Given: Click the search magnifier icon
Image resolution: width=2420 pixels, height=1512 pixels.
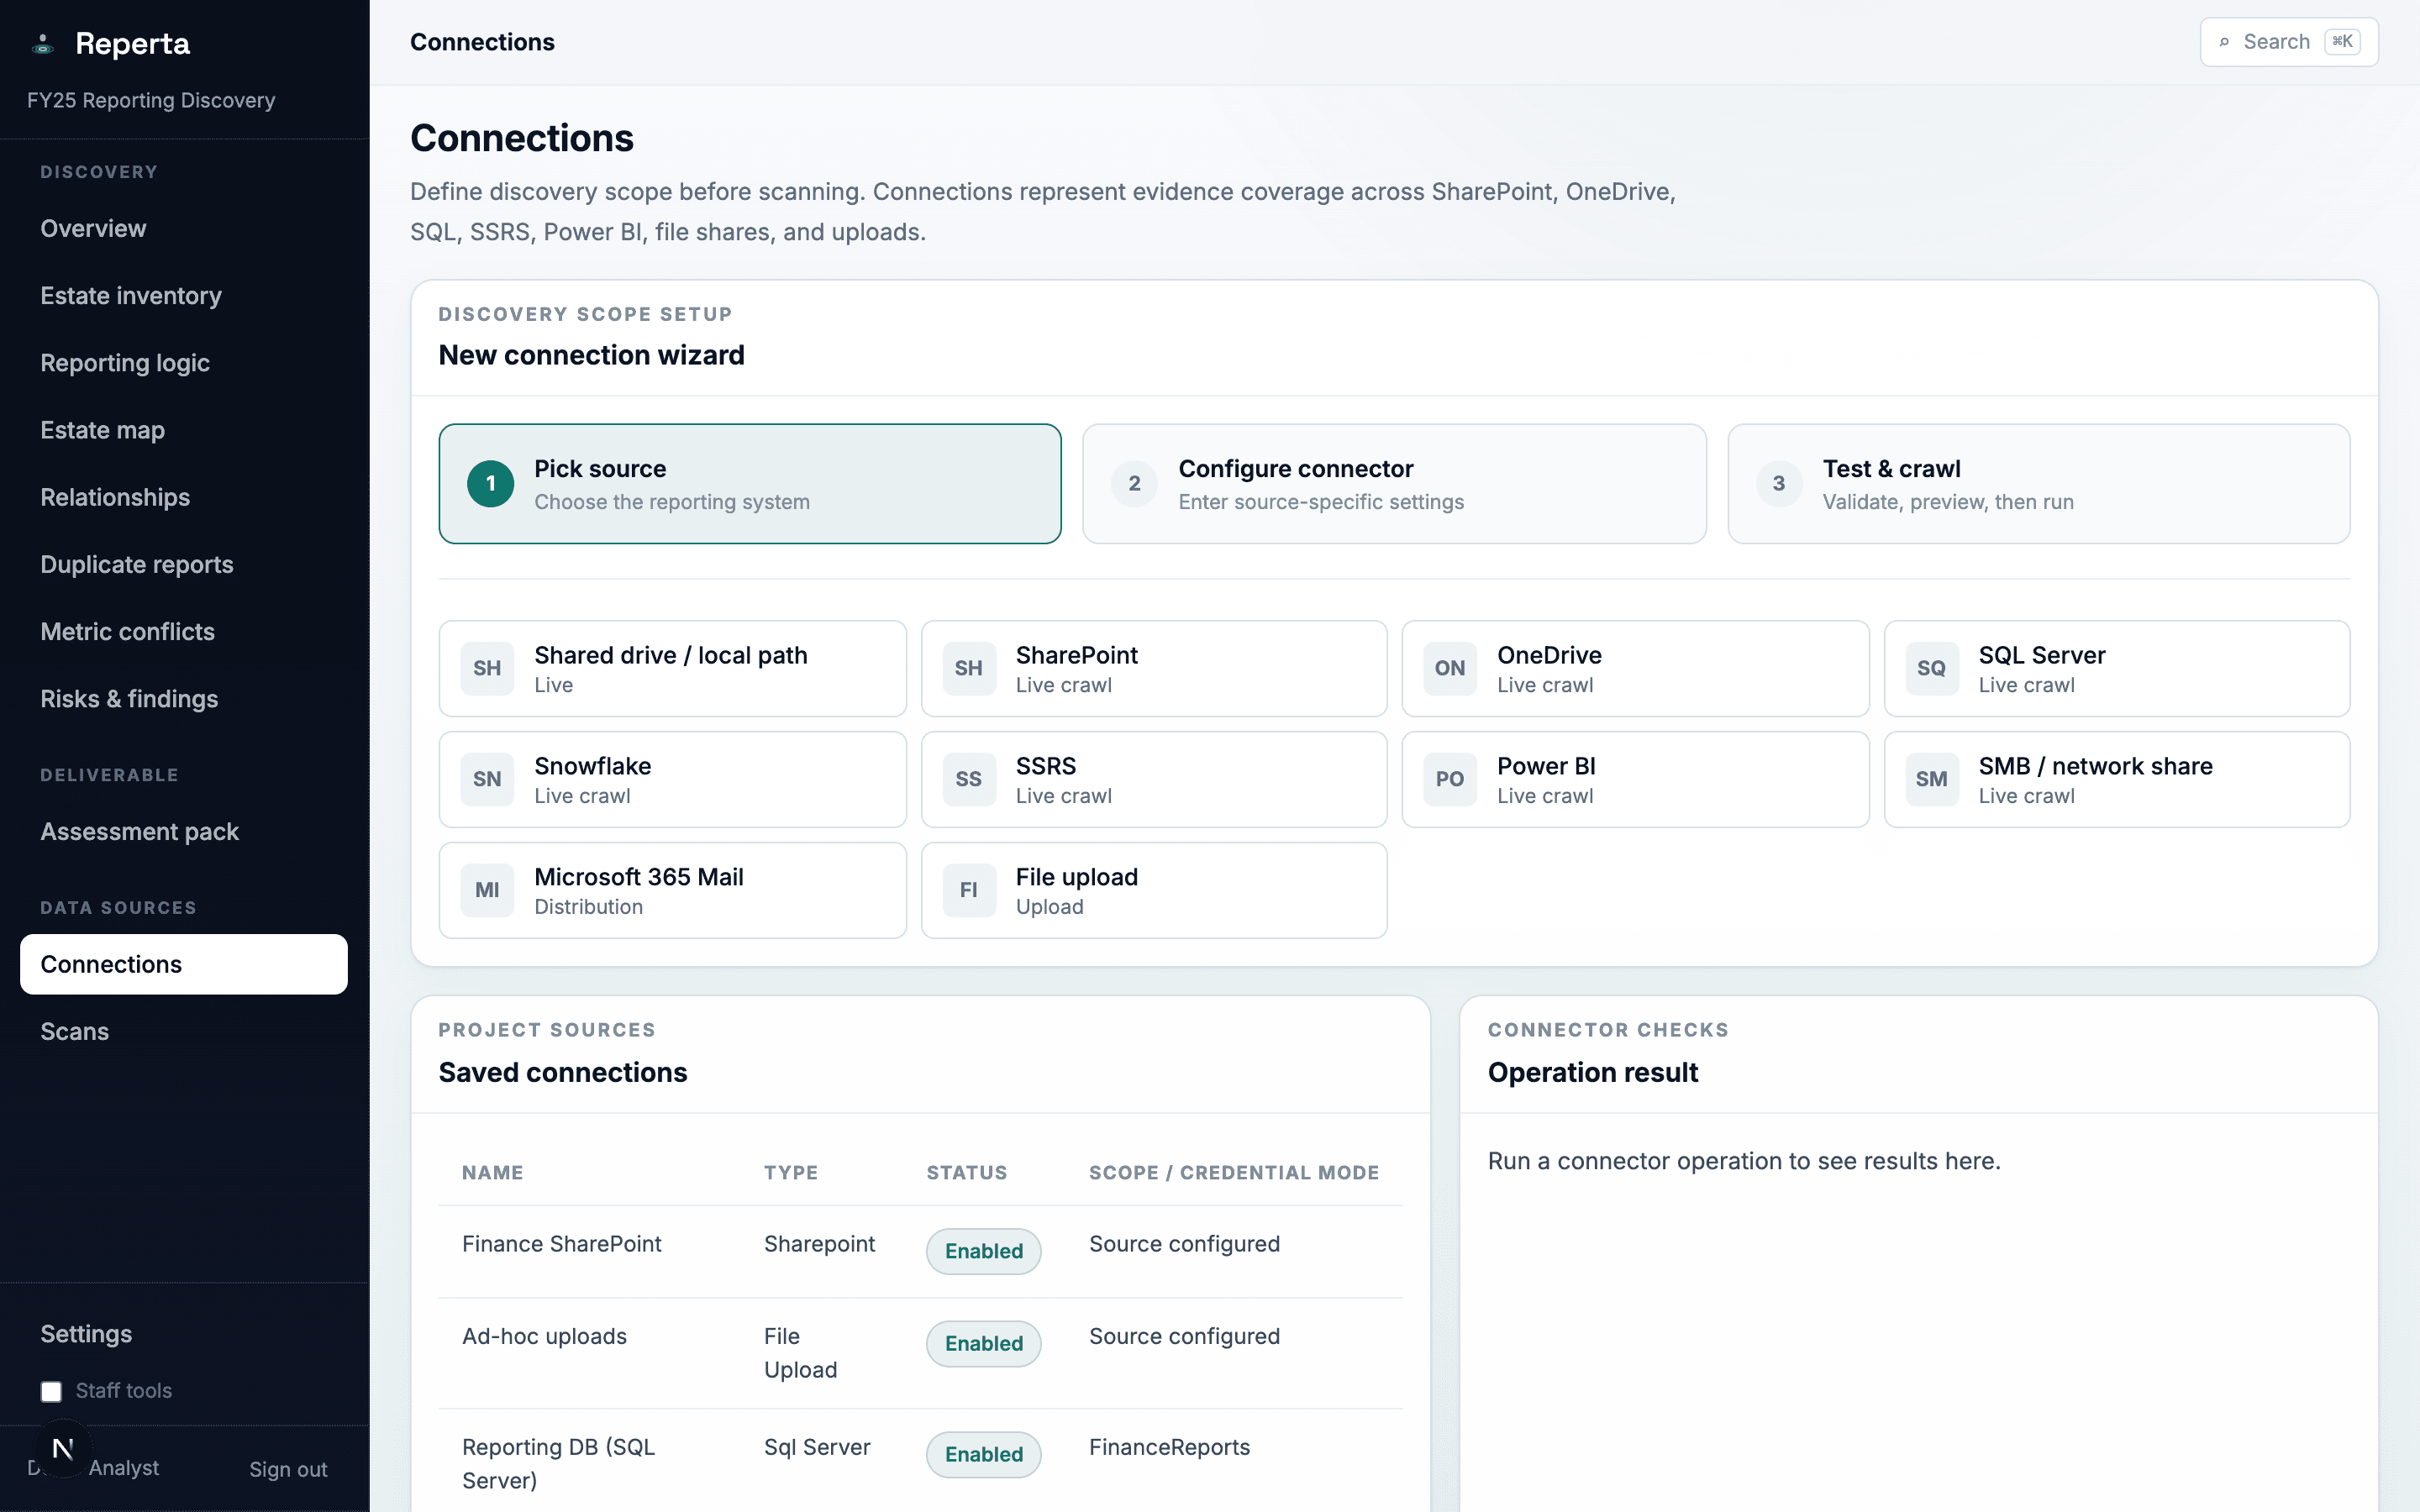Looking at the screenshot, I should 2224,42.
